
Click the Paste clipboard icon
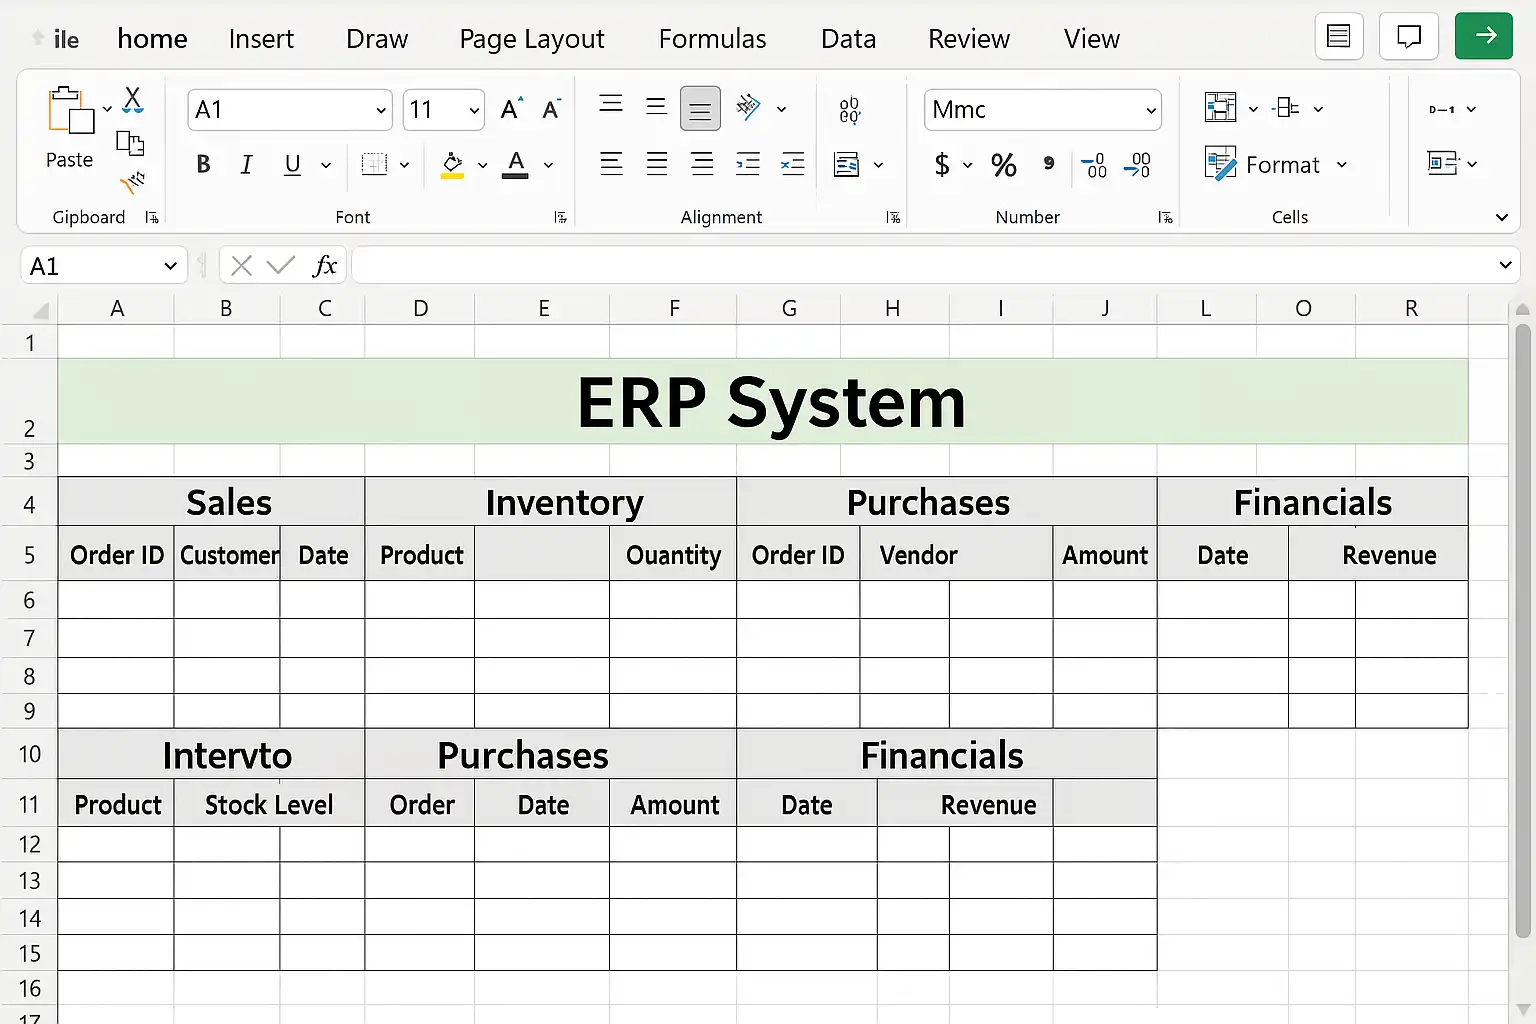pyautogui.click(x=69, y=111)
